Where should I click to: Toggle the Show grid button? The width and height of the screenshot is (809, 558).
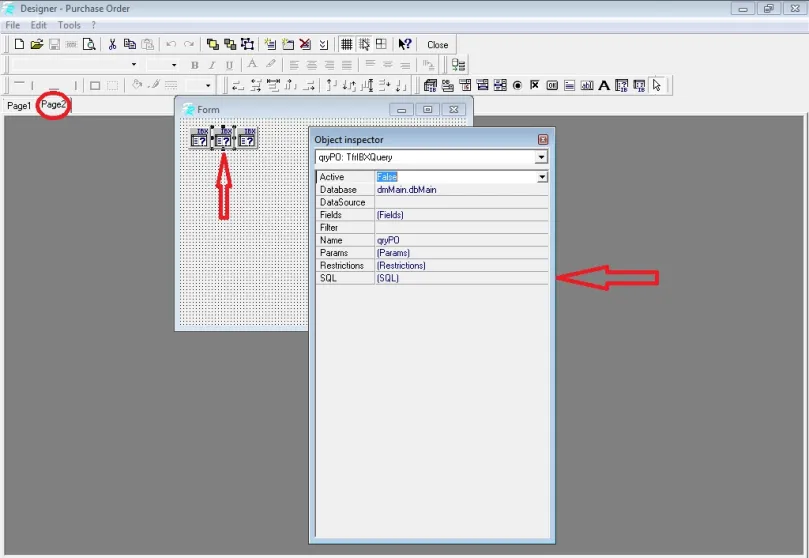pyautogui.click(x=346, y=44)
